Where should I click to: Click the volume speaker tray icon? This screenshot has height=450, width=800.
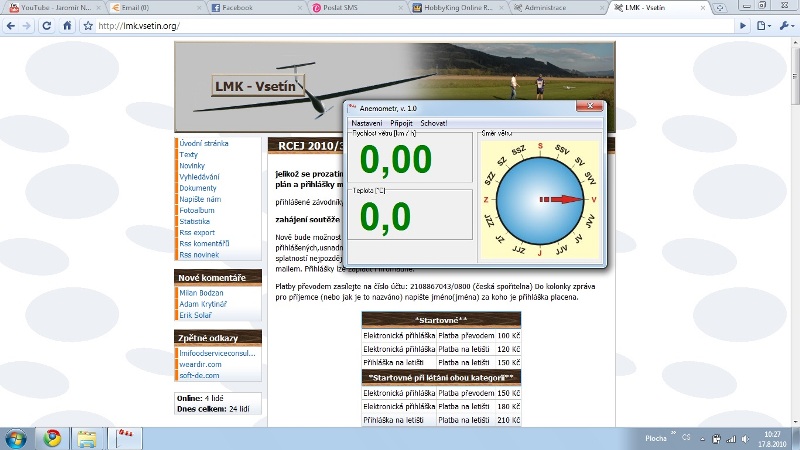click(x=745, y=439)
